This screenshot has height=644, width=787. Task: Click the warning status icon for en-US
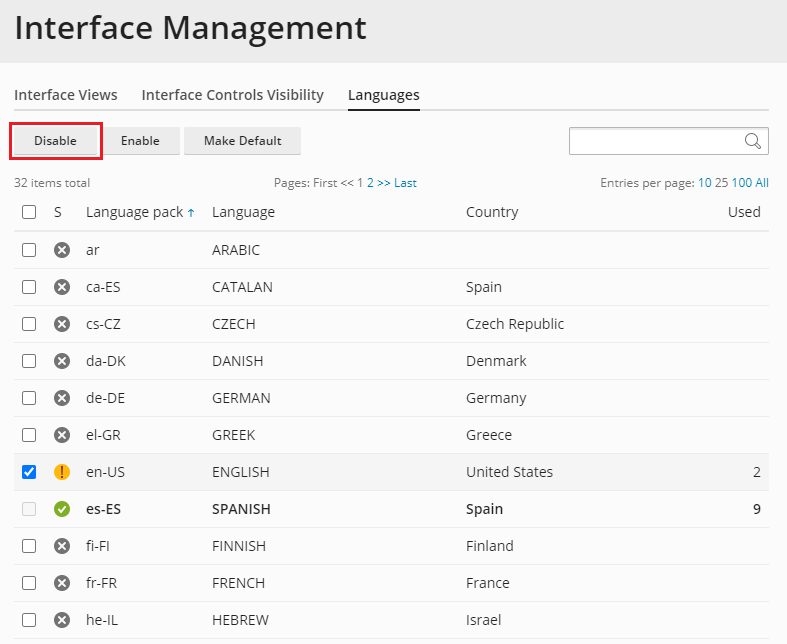(62, 472)
